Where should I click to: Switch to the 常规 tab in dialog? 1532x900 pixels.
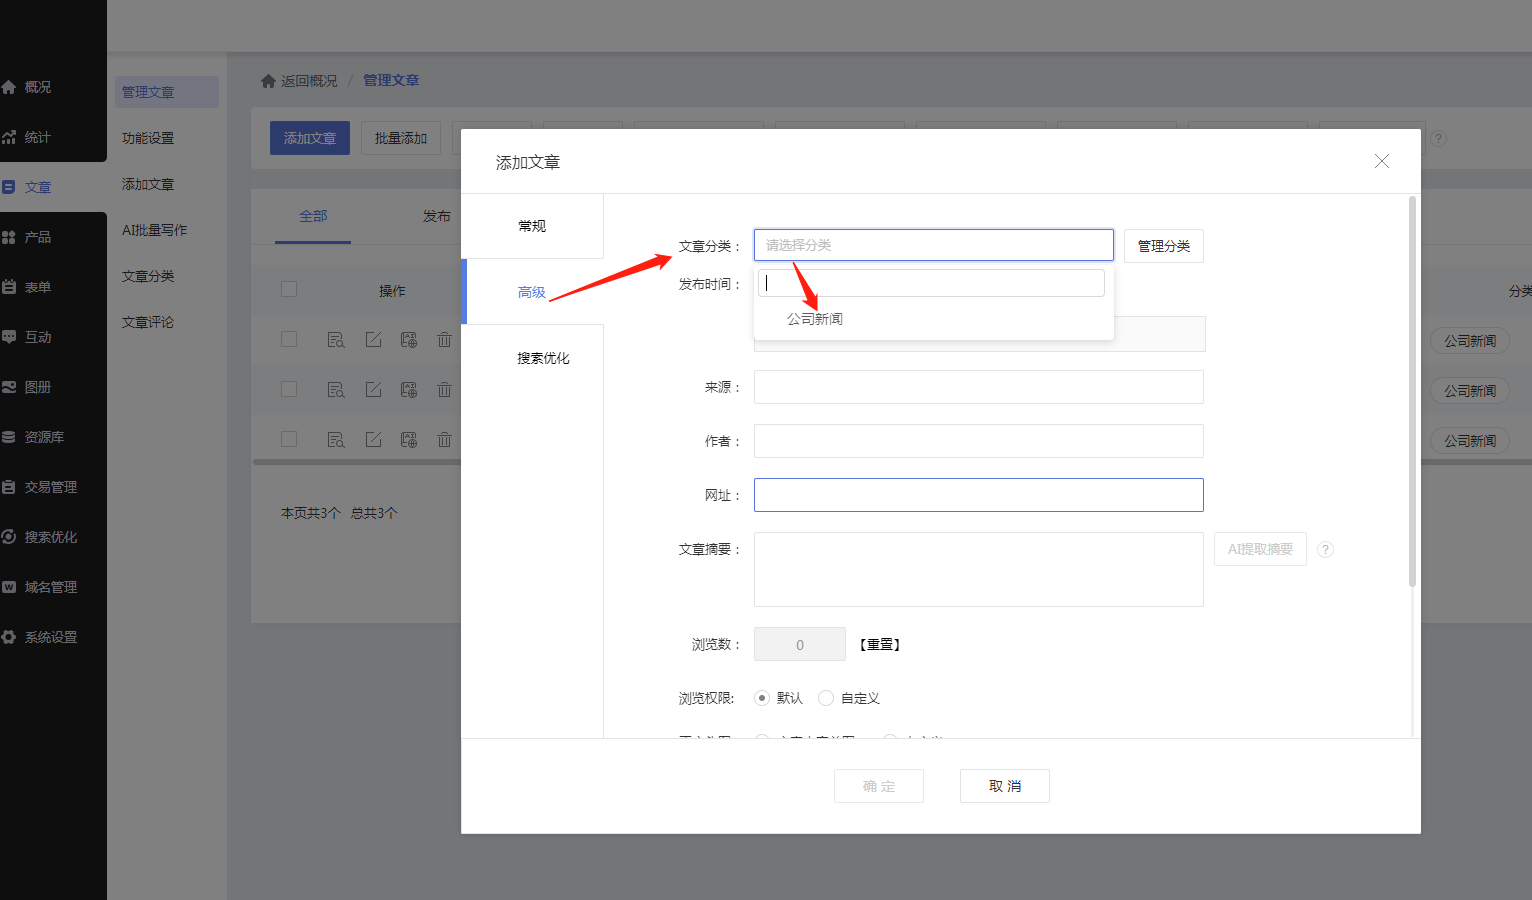tap(532, 226)
